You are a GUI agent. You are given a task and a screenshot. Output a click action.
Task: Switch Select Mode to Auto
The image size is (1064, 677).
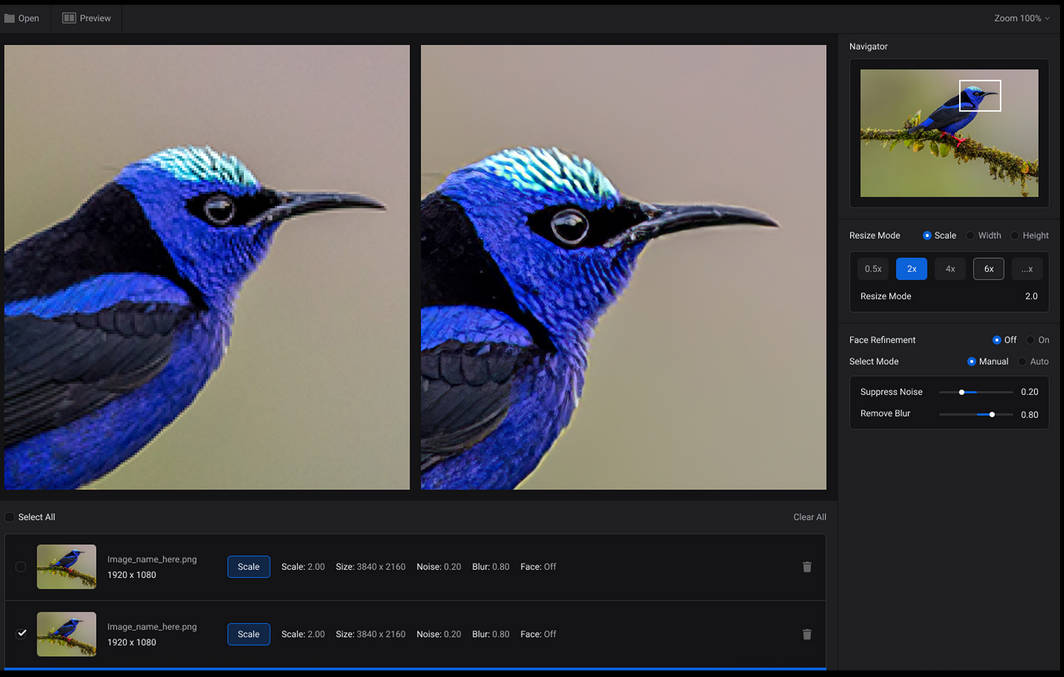point(1022,362)
